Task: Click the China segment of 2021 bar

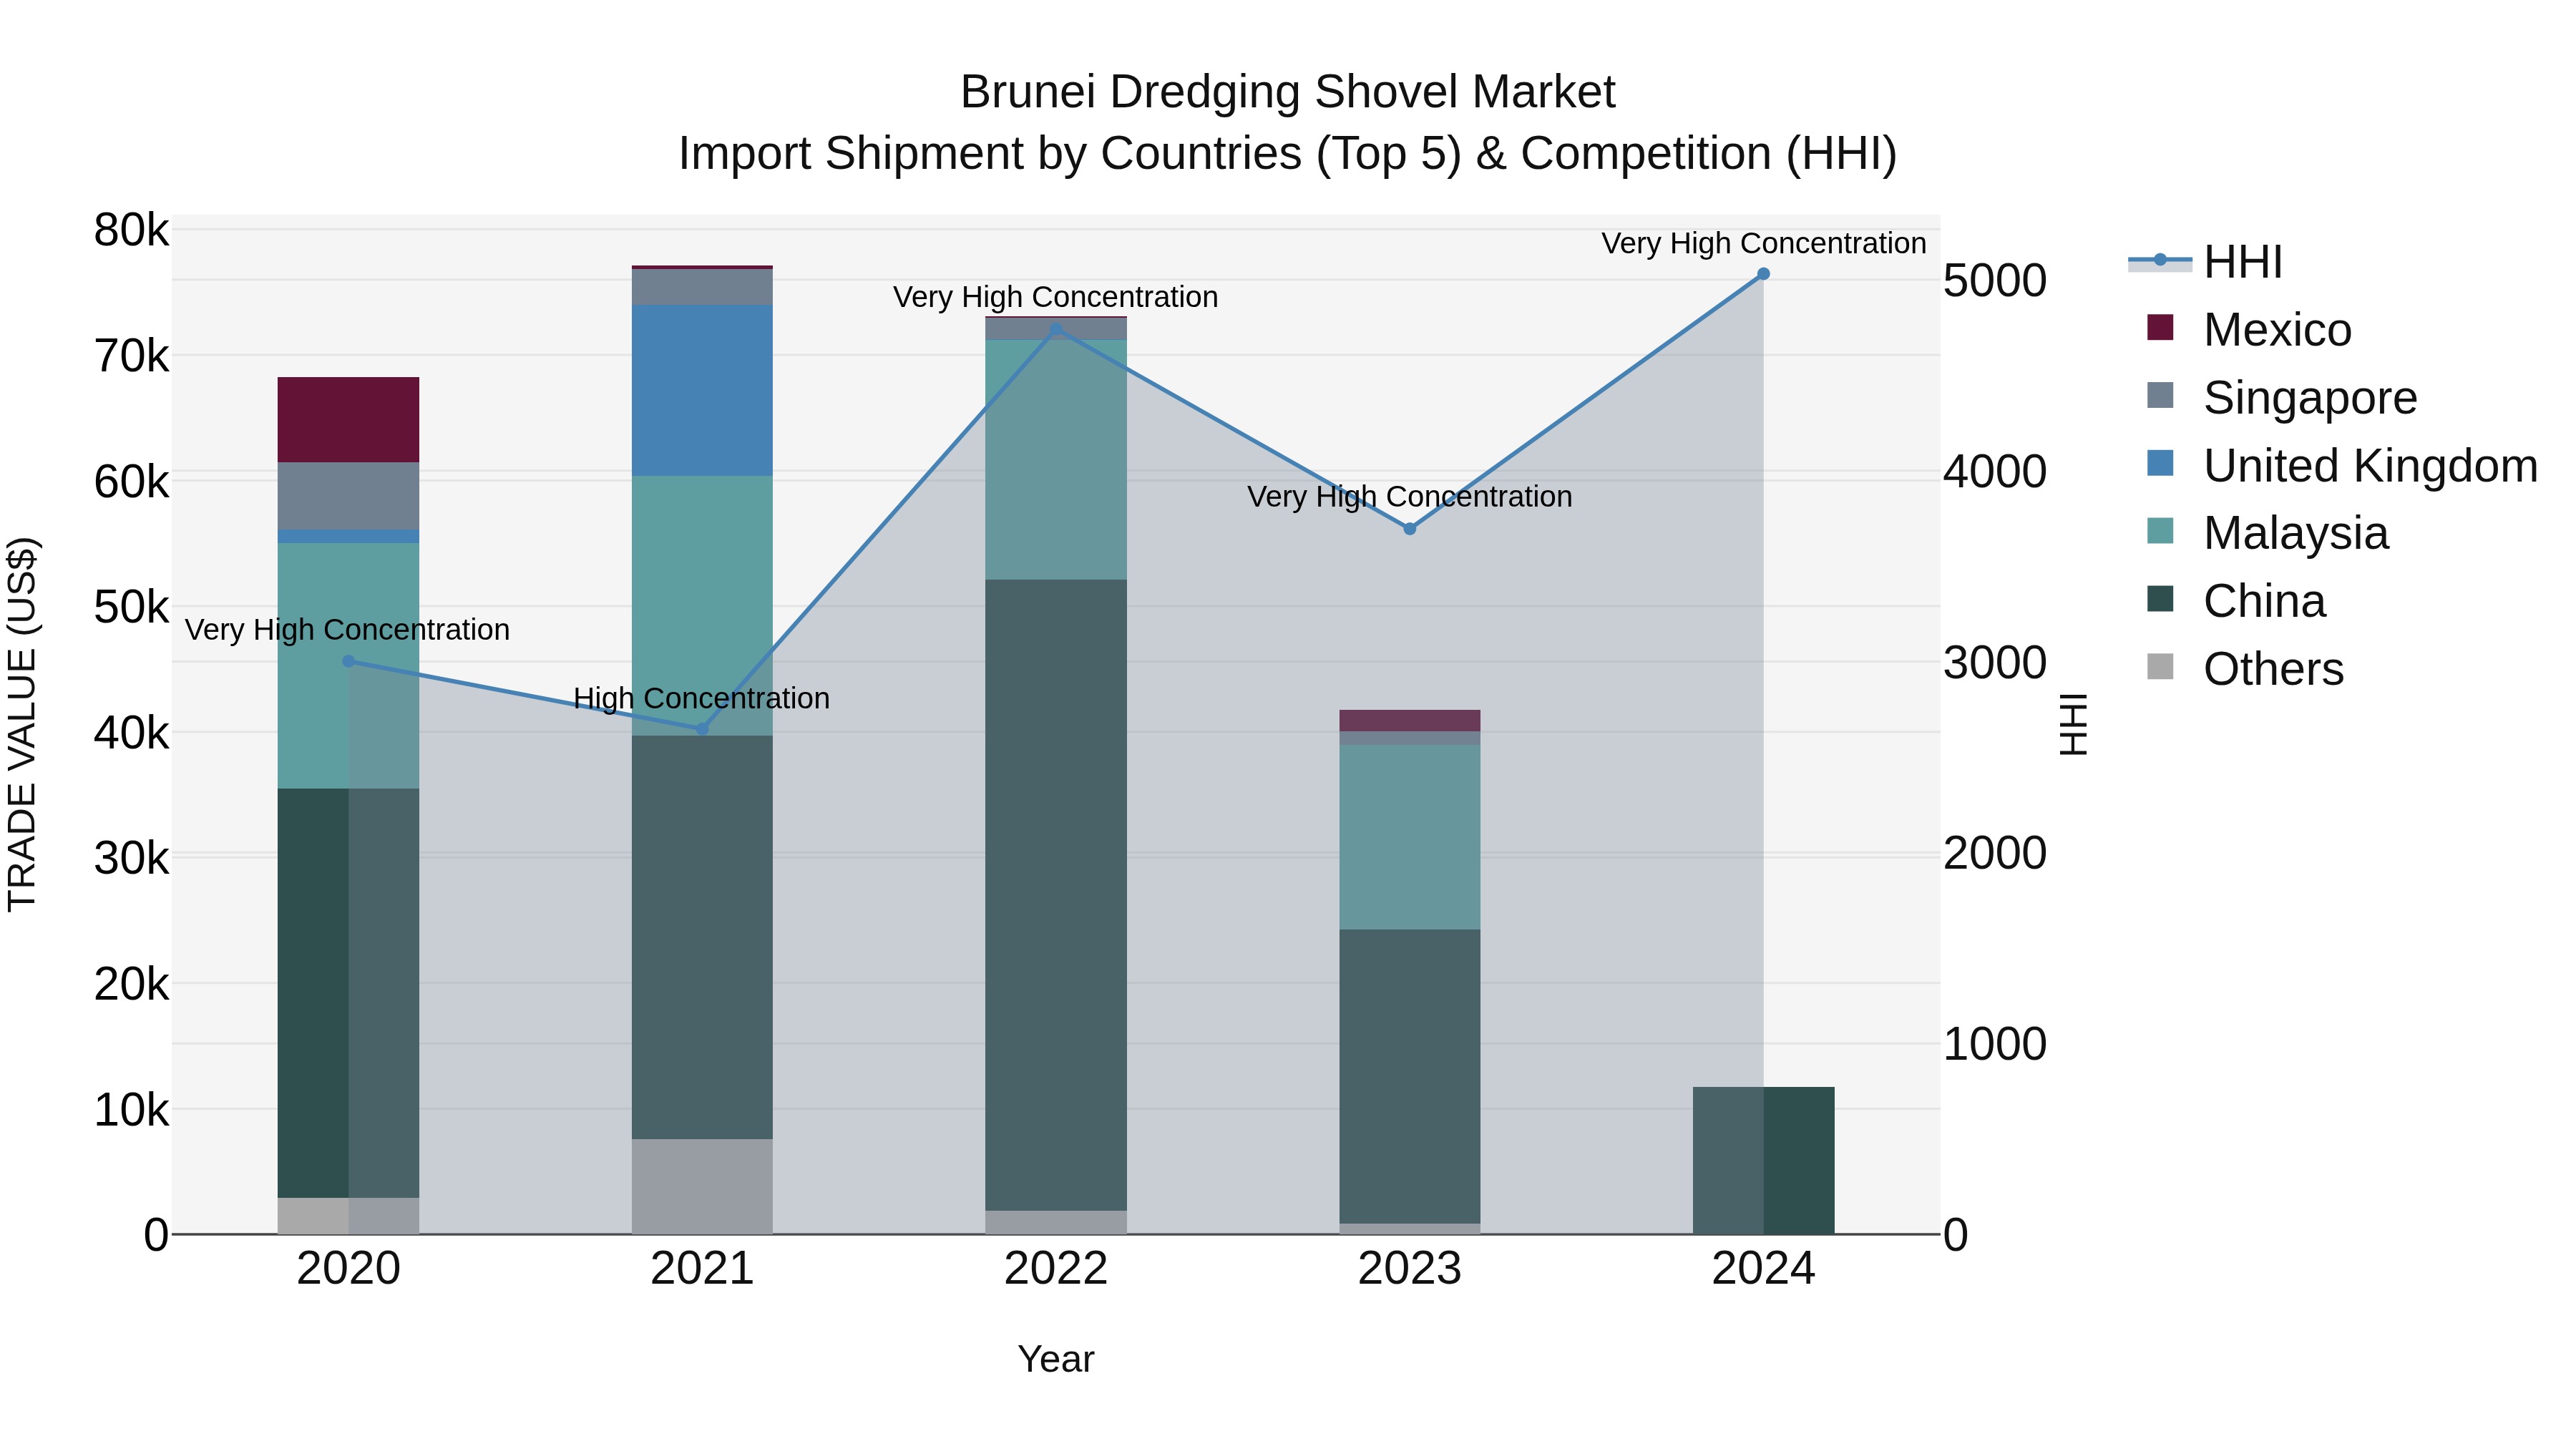Action: tap(702, 938)
